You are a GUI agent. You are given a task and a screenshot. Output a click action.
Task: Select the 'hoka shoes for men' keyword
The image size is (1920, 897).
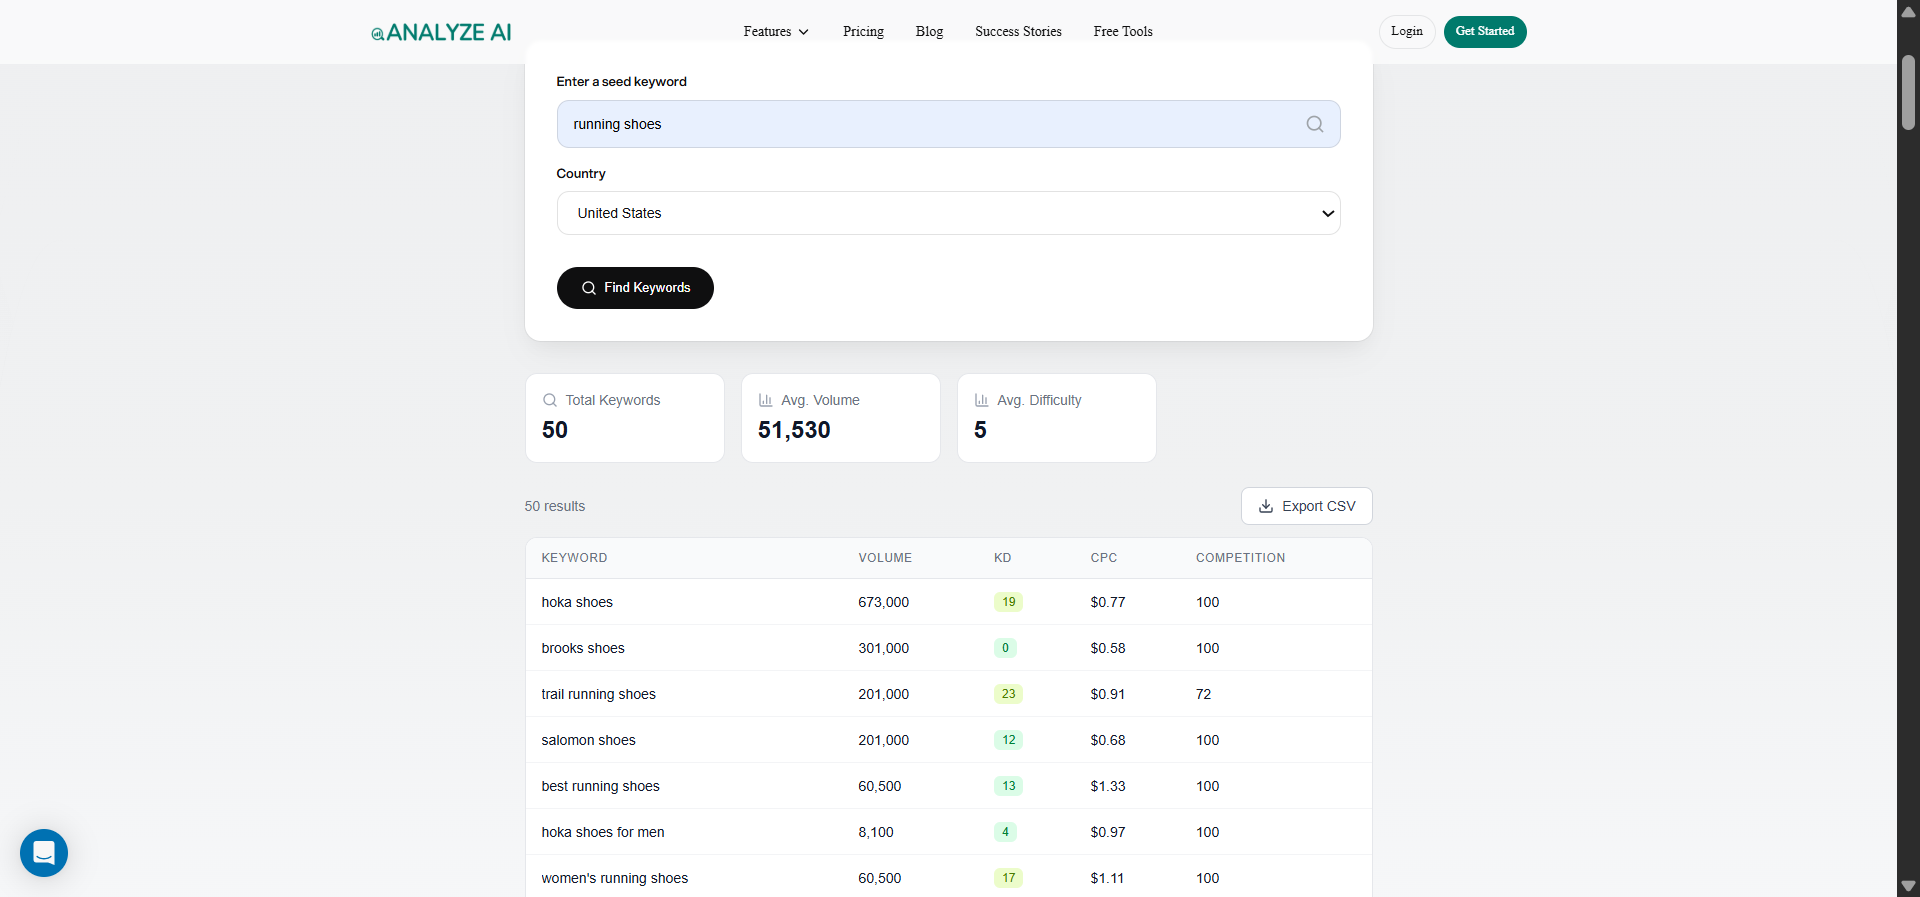click(x=603, y=832)
